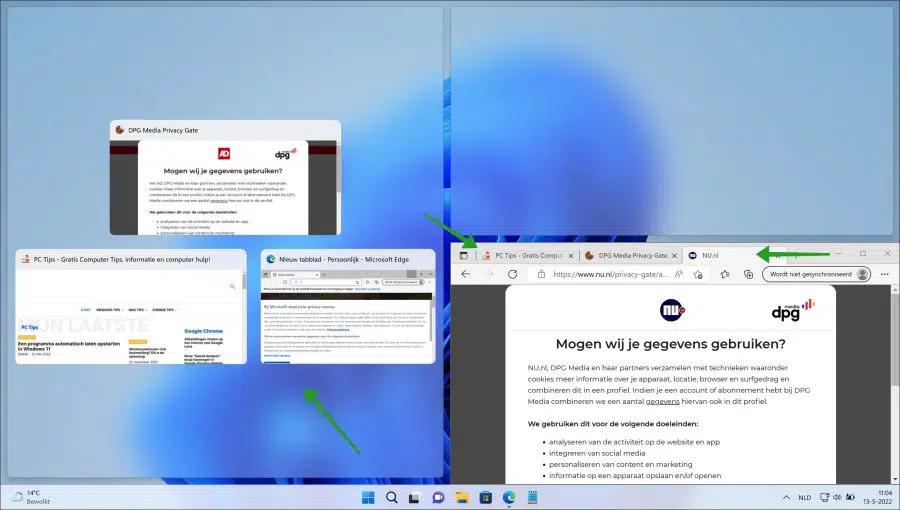Open the weather widget showing 14°C
The height and width of the screenshot is (510, 900).
(x=32, y=497)
